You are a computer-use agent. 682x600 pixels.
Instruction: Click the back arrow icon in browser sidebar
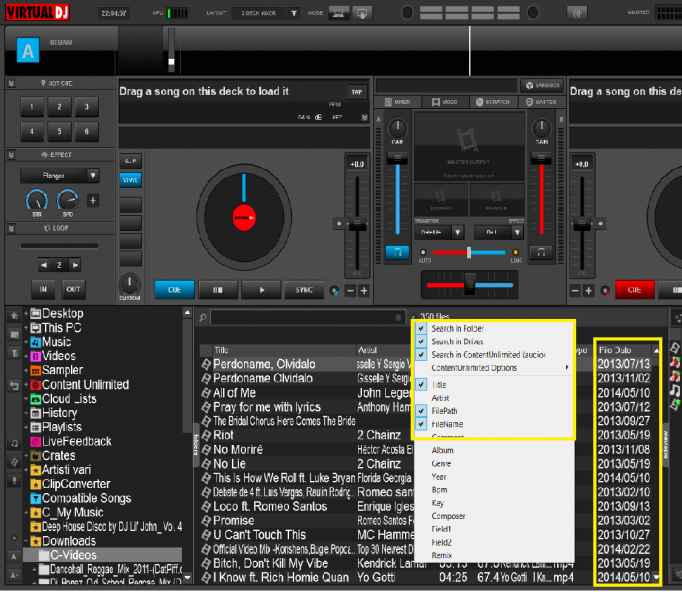[x=14, y=385]
